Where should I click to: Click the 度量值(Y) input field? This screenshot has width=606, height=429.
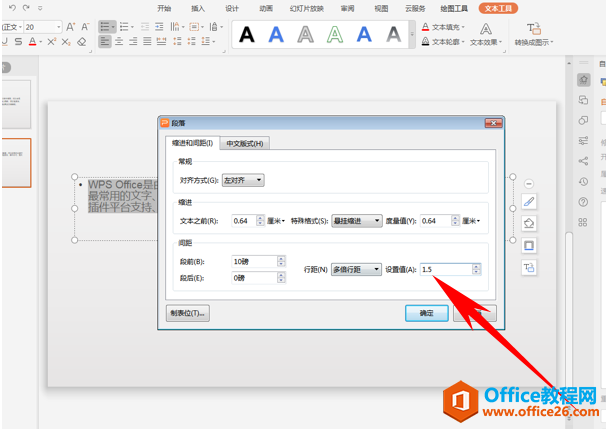point(436,221)
